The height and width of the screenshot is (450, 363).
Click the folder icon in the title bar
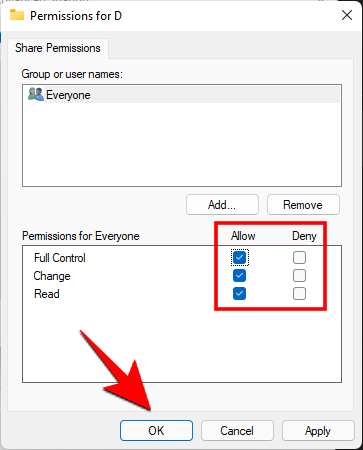(17, 15)
